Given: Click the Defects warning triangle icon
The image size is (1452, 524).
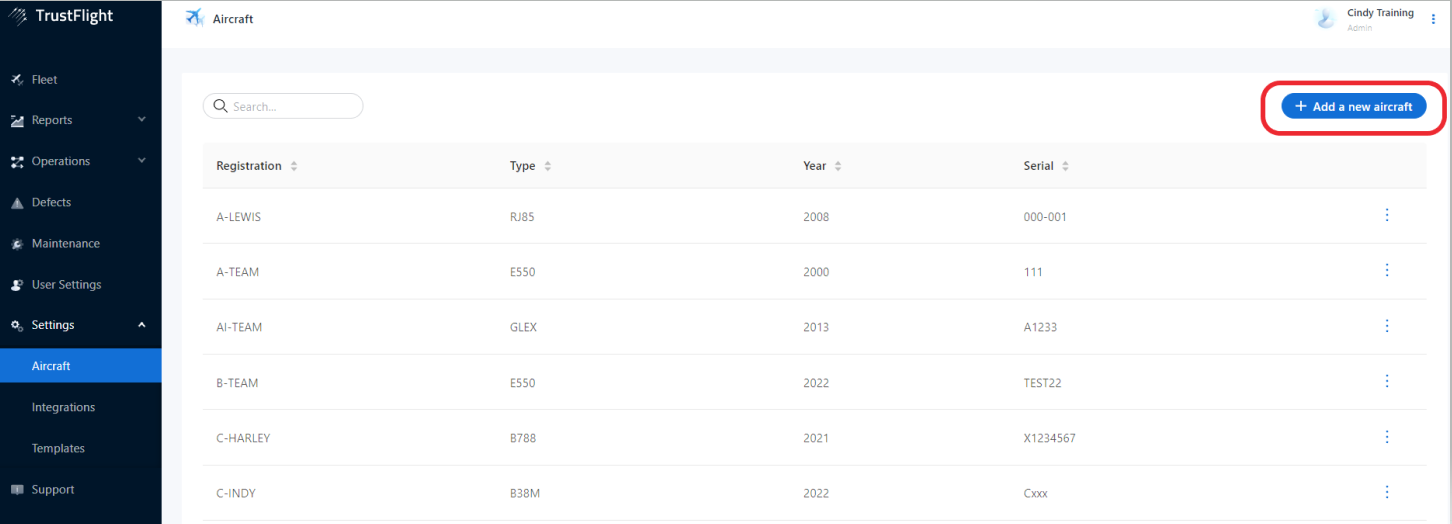Looking at the screenshot, I should (17, 203).
